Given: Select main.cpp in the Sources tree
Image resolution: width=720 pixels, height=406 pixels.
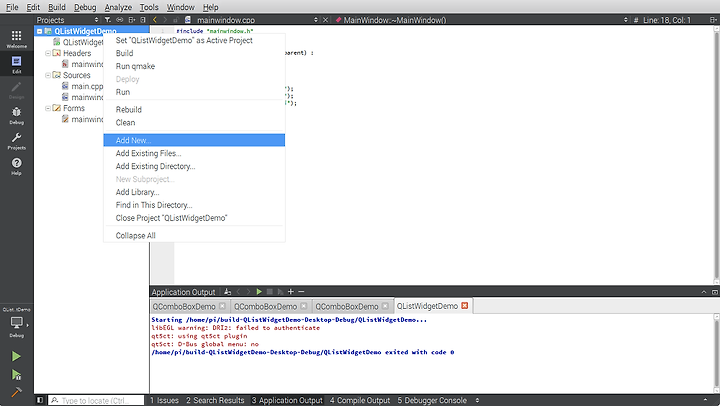Looking at the screenshot, I should pyautogui.click(x=87, y=86).
